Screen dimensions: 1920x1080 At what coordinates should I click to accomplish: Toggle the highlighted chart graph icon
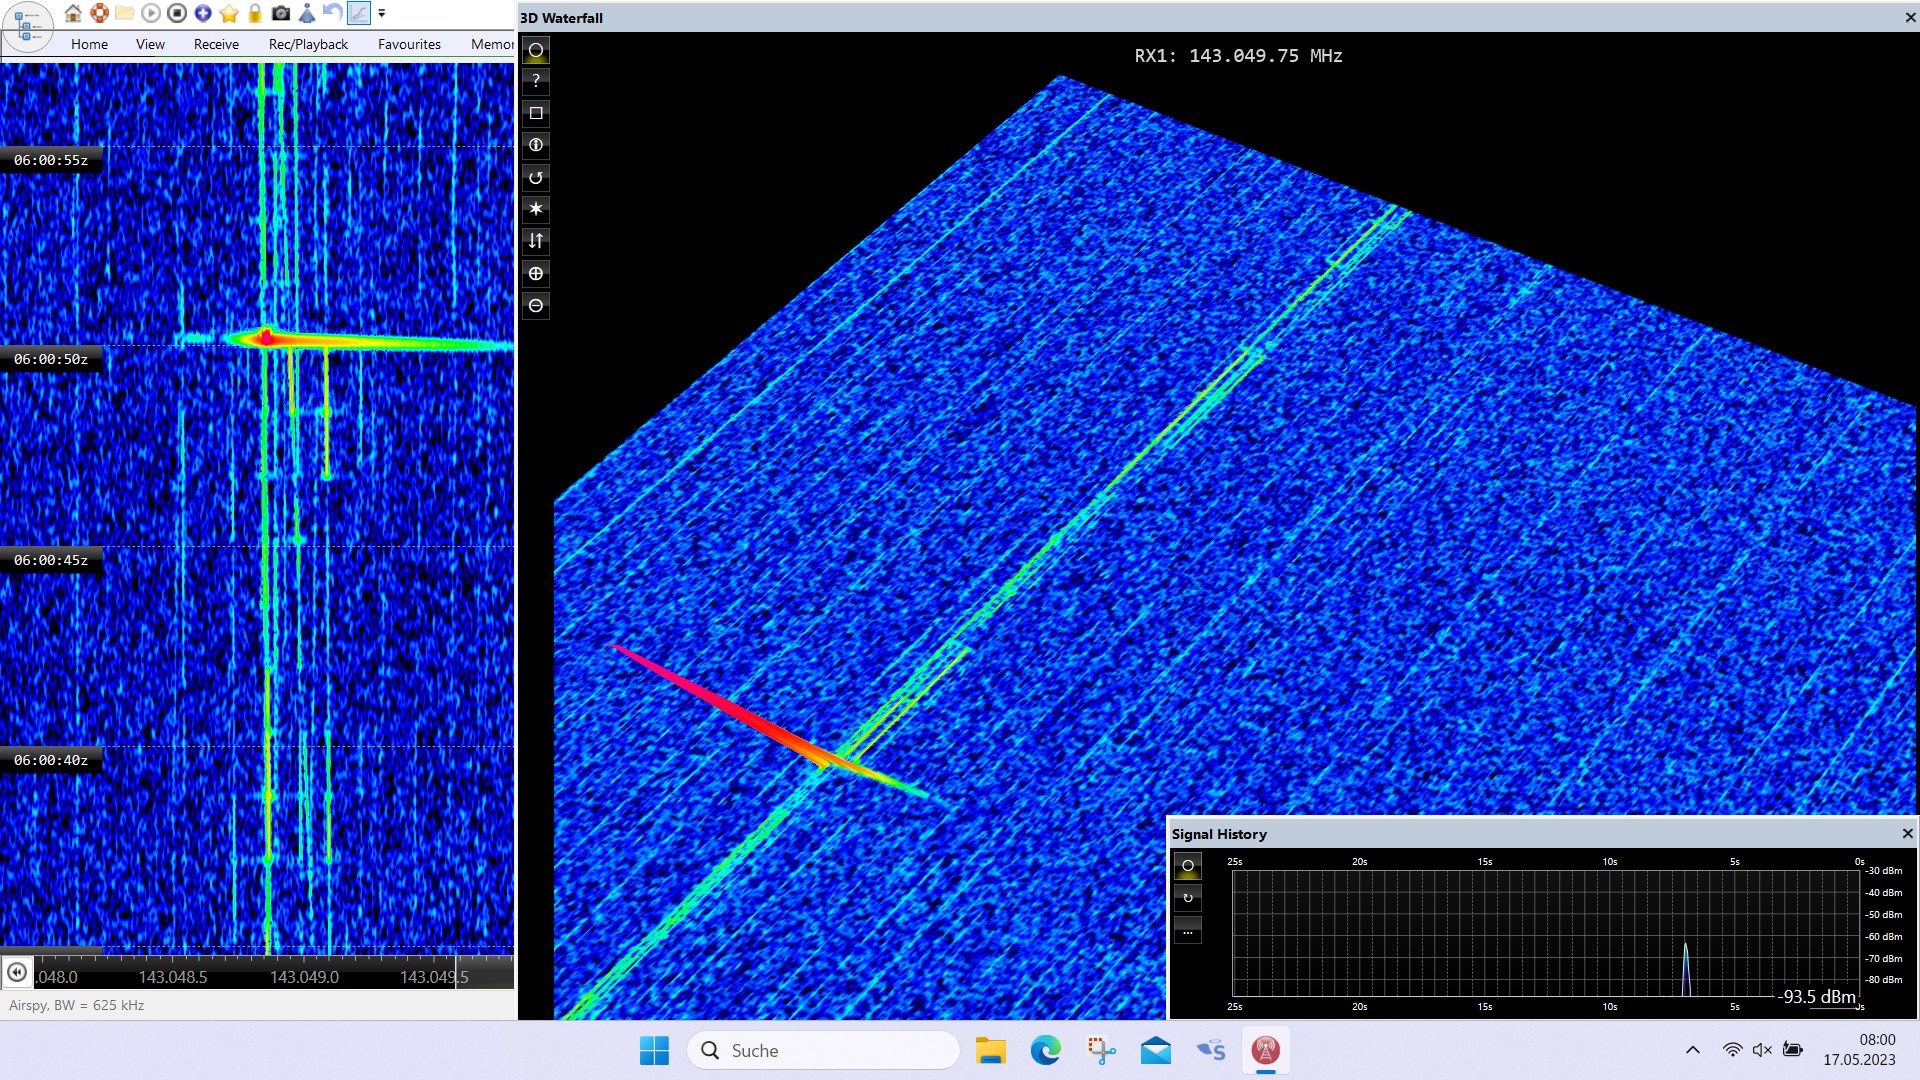click(x=358, y=13)
